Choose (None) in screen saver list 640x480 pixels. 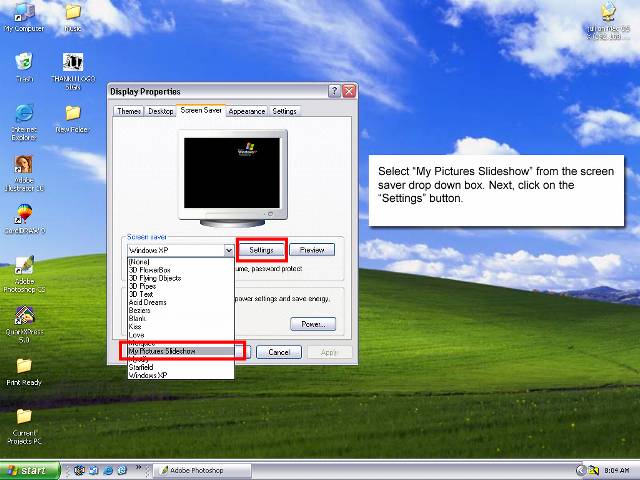click(x=181, y=262)
